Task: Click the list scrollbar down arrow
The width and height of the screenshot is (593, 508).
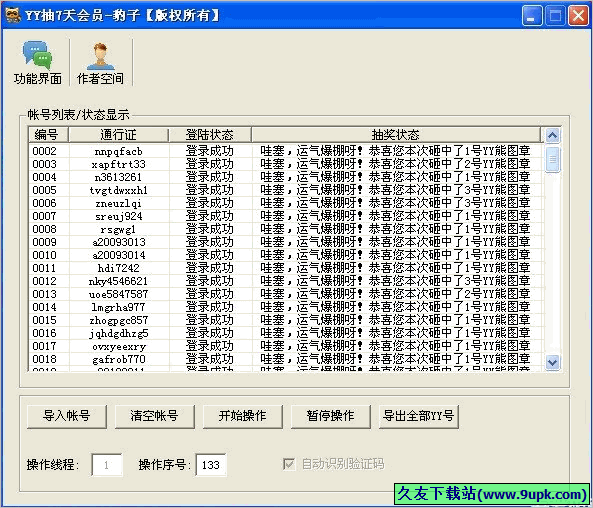Action: pyautogui.click(x=553, y=363)
